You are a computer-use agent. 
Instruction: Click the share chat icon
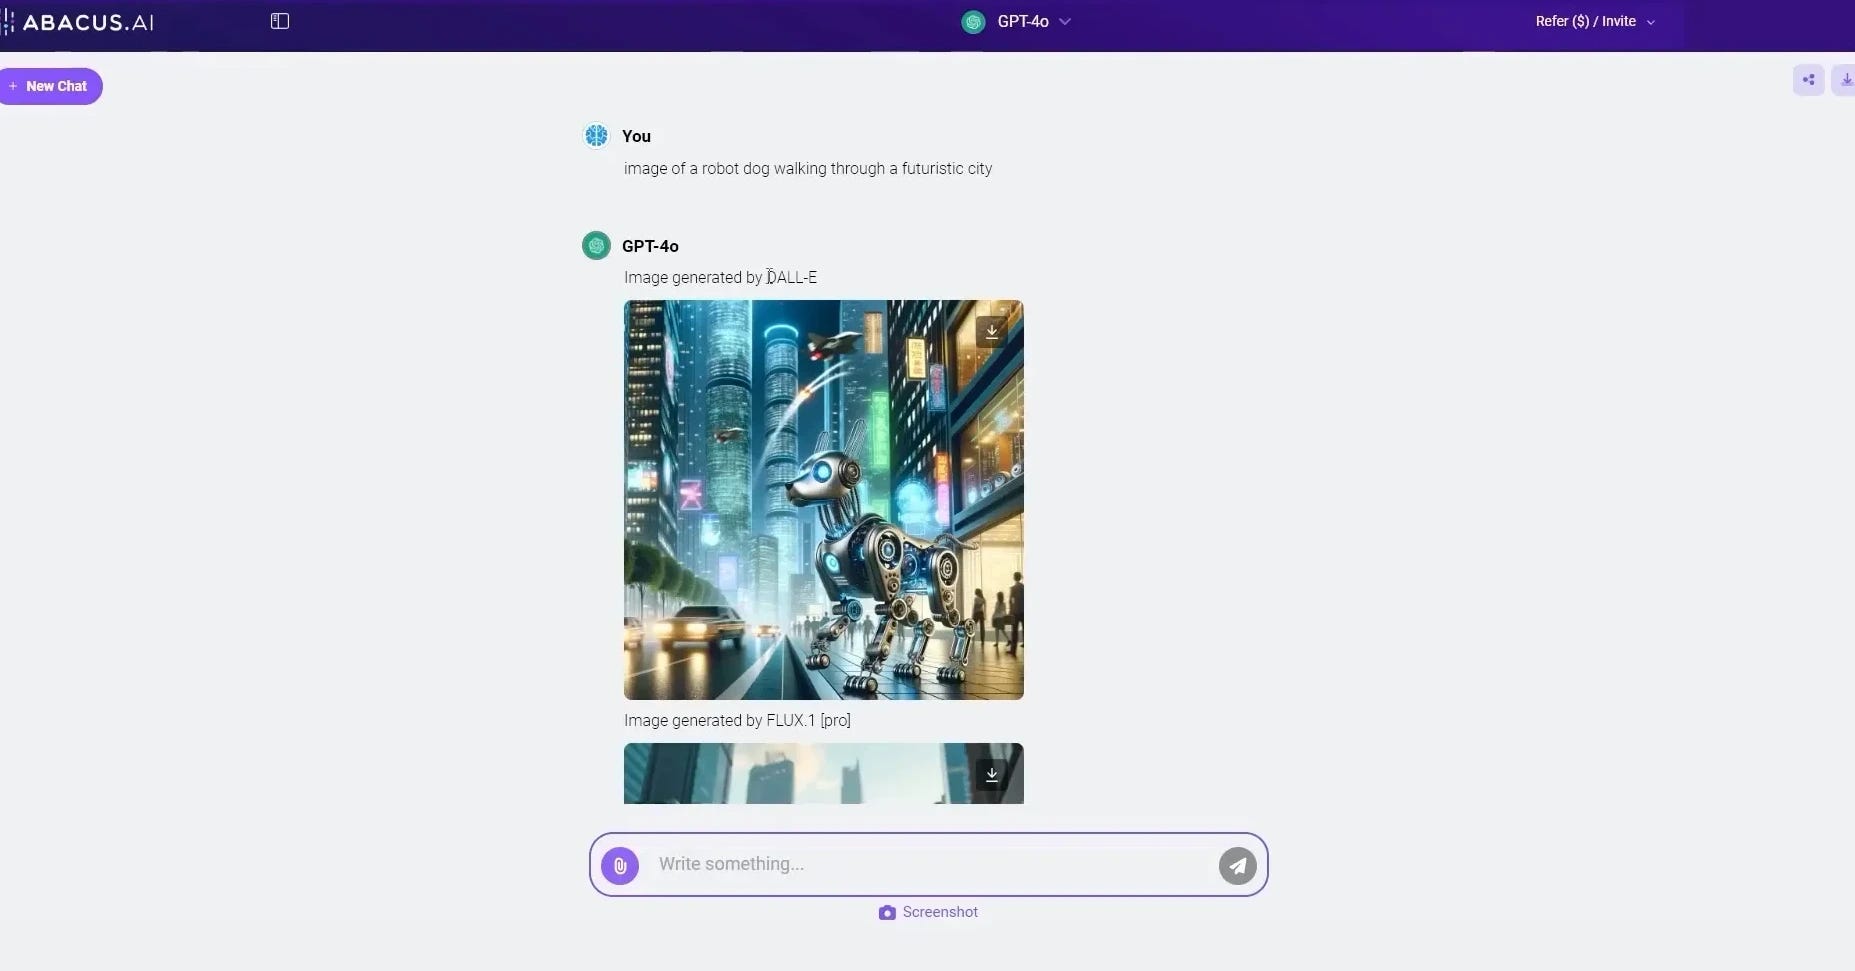pos(1808,79)
